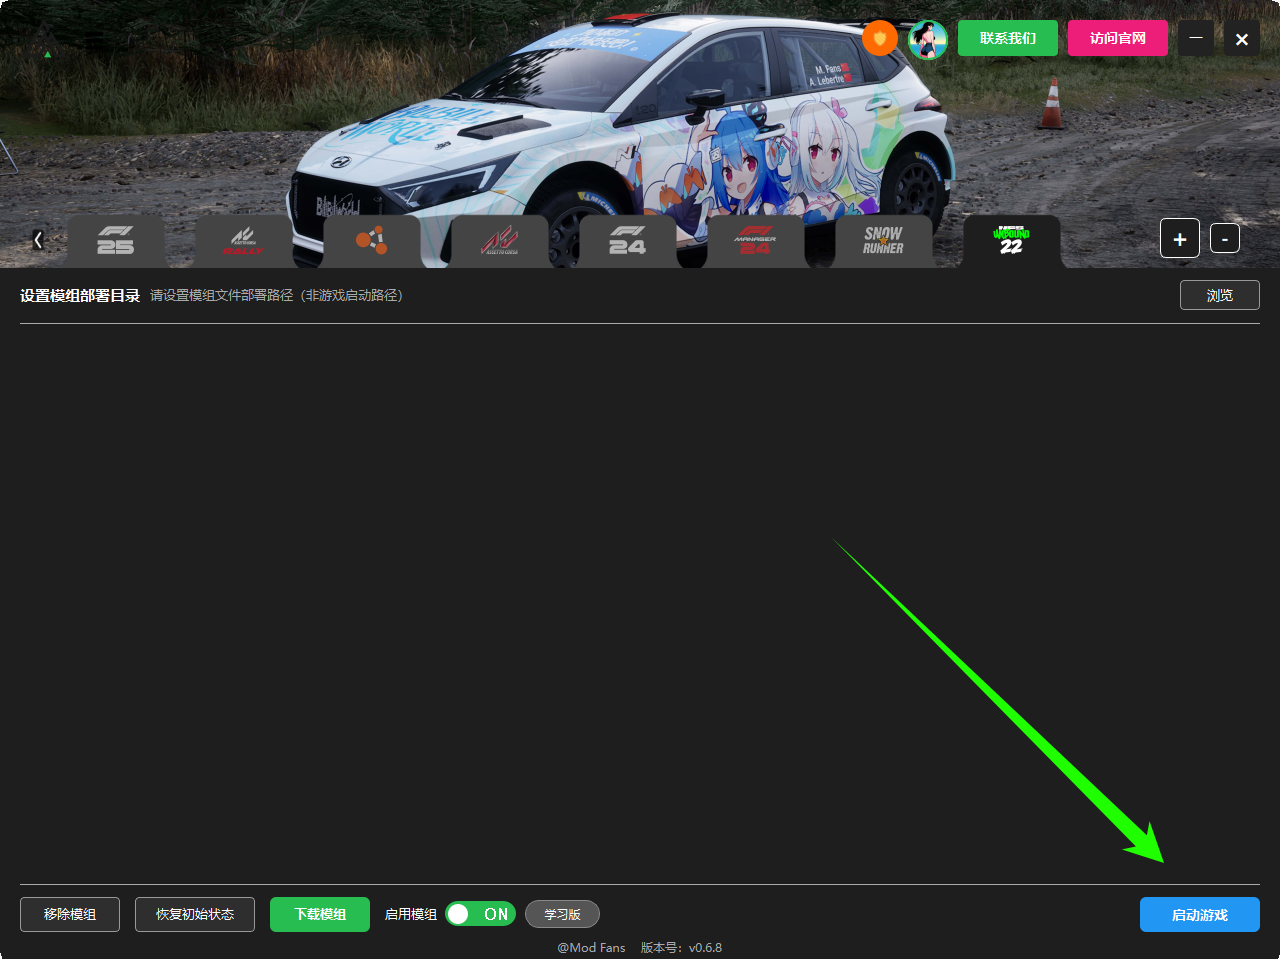This screenshot has height=959, width=1280.
Task: Collapse game list with left chevron
Action: (38, 240)
